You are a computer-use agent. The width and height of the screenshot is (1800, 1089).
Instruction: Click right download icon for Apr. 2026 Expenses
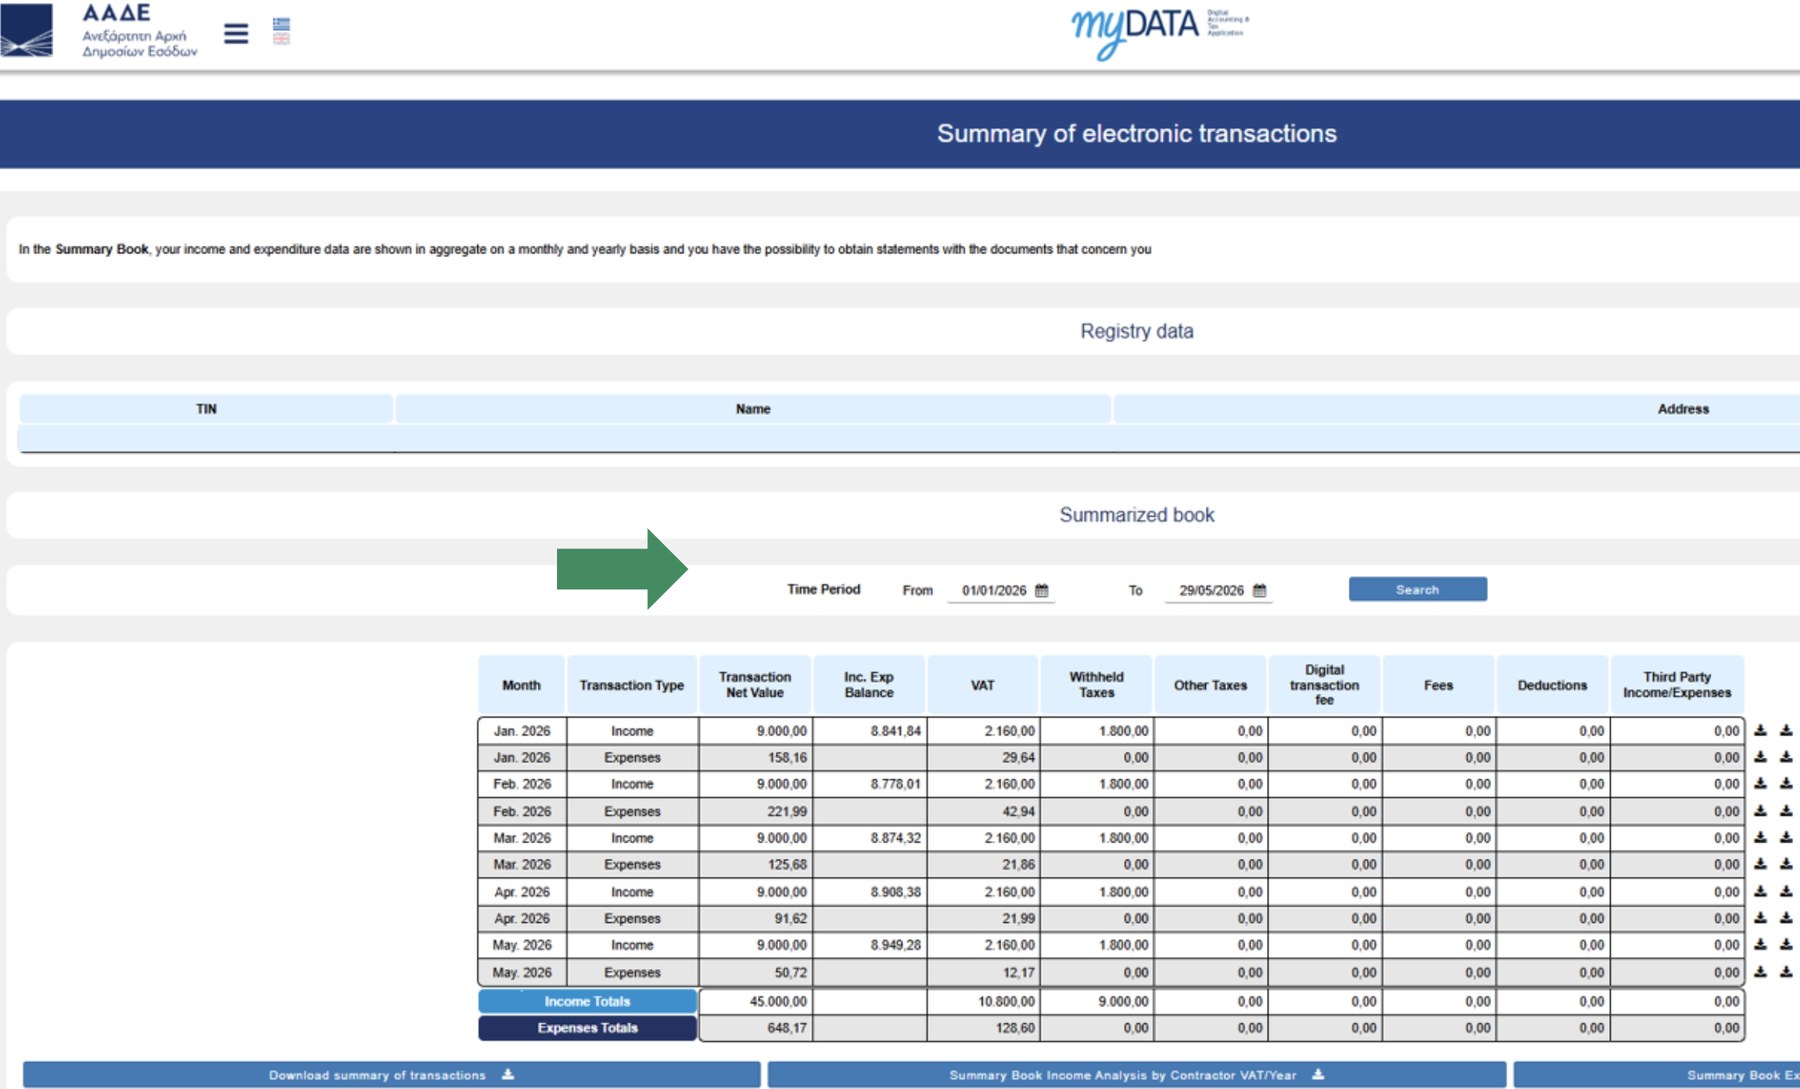pyautogui.click(x=1786, y=918)
